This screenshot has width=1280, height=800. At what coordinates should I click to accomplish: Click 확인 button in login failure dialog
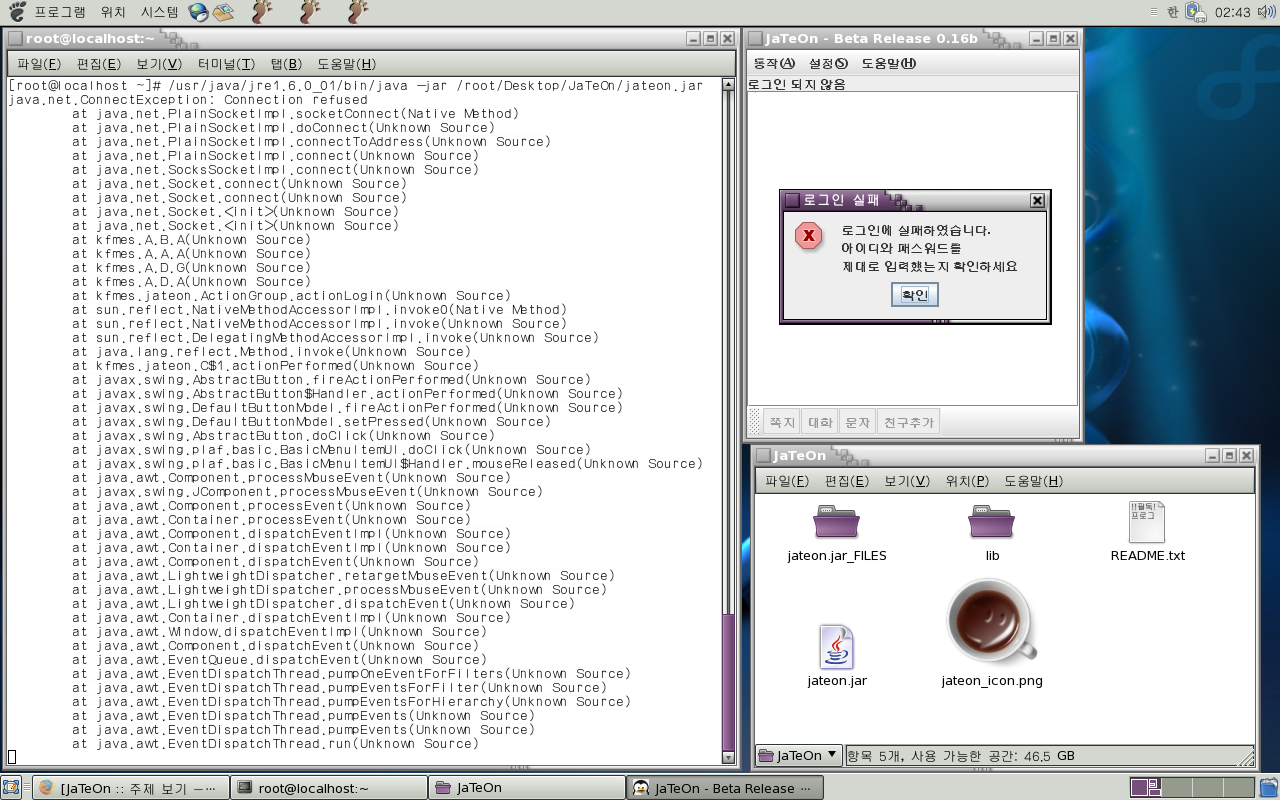pos(914,295)
